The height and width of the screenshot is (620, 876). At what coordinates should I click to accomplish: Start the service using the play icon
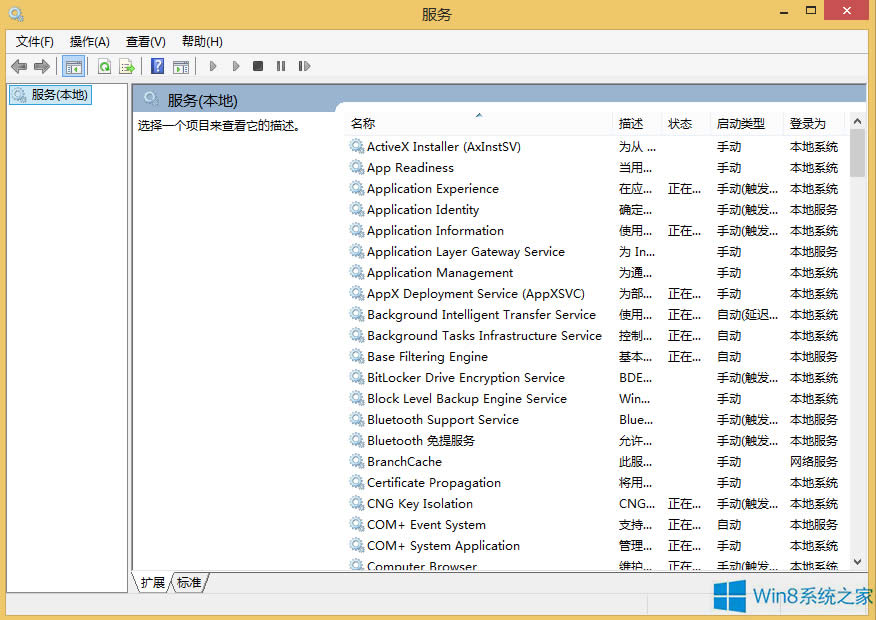pyautogui.click(x=213, y=66)
